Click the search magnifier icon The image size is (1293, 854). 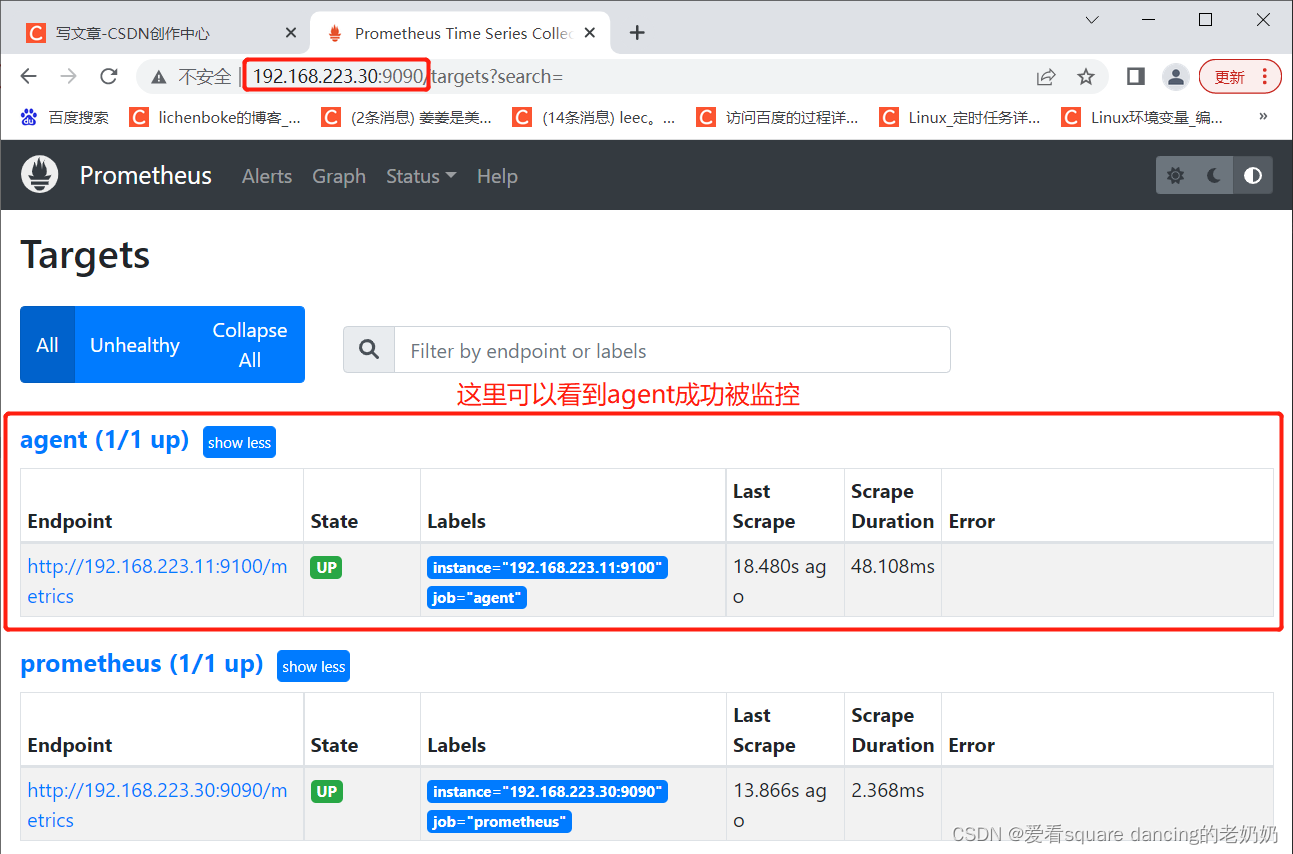tap(369, 350)
